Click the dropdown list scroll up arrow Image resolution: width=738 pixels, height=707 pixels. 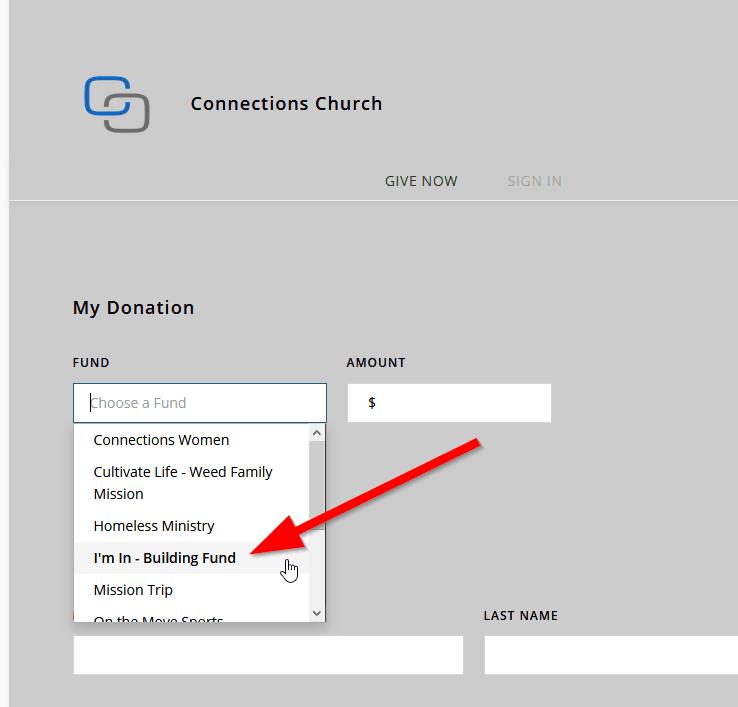317,433
